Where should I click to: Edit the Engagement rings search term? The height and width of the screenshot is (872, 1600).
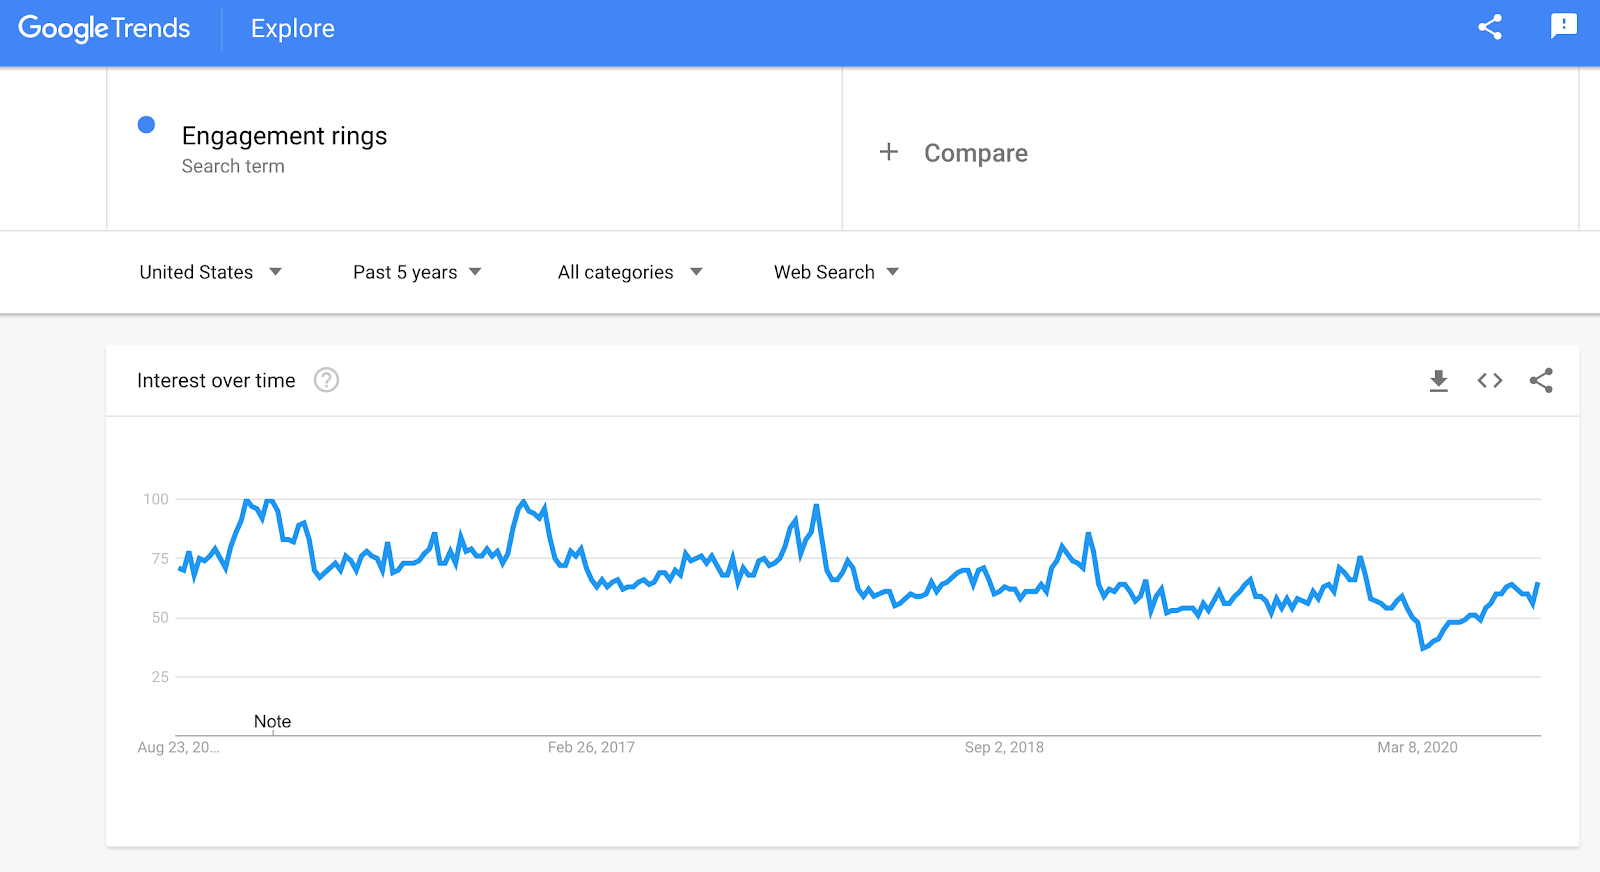284,136
